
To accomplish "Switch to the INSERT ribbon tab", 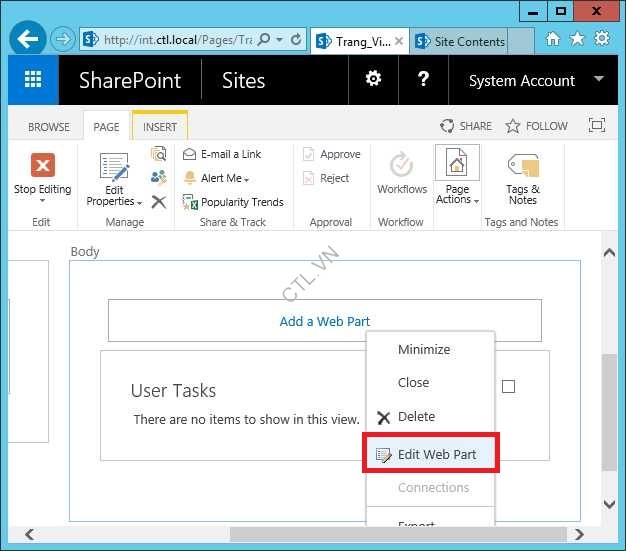I will [160, 127].
